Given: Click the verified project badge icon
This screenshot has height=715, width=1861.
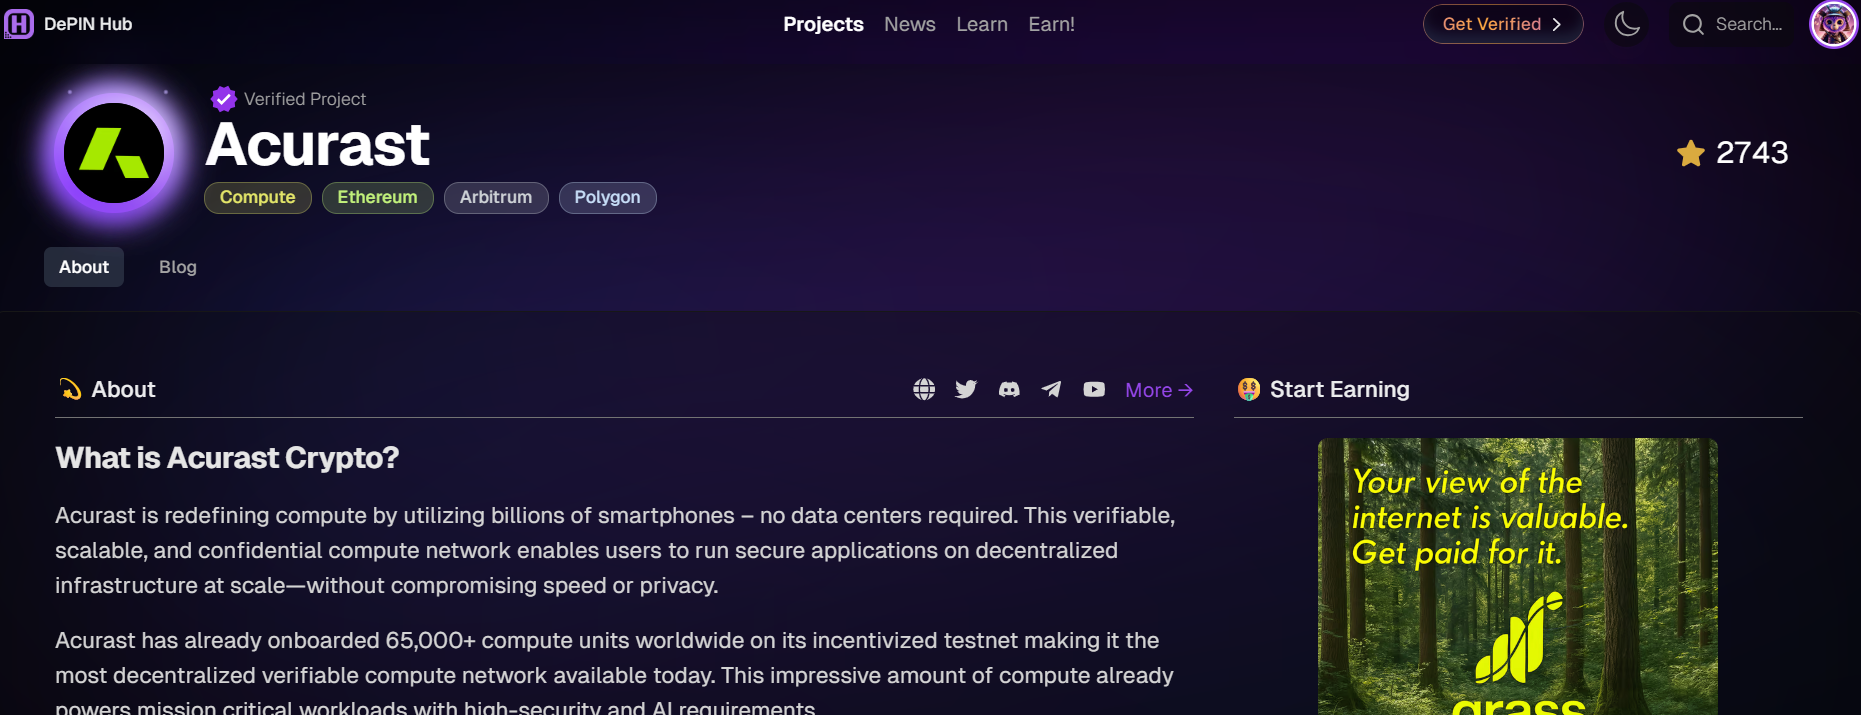Looking at the screenshot, I should point(223,98).
